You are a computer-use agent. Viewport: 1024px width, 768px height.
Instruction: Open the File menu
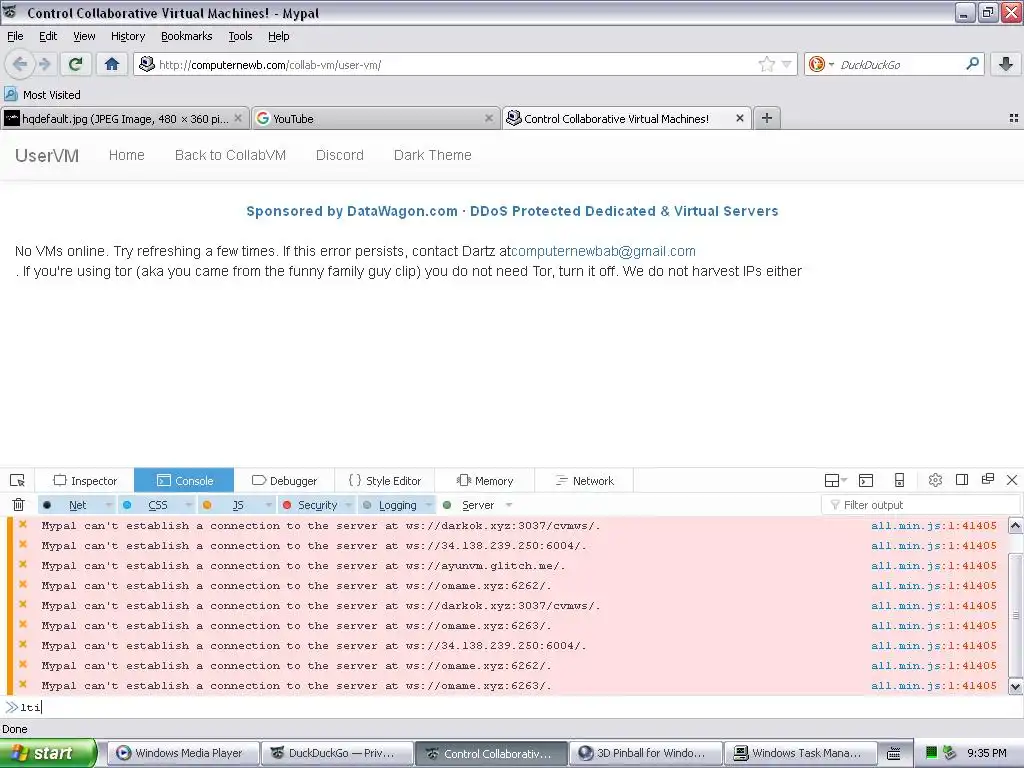[x=15, y=36]
